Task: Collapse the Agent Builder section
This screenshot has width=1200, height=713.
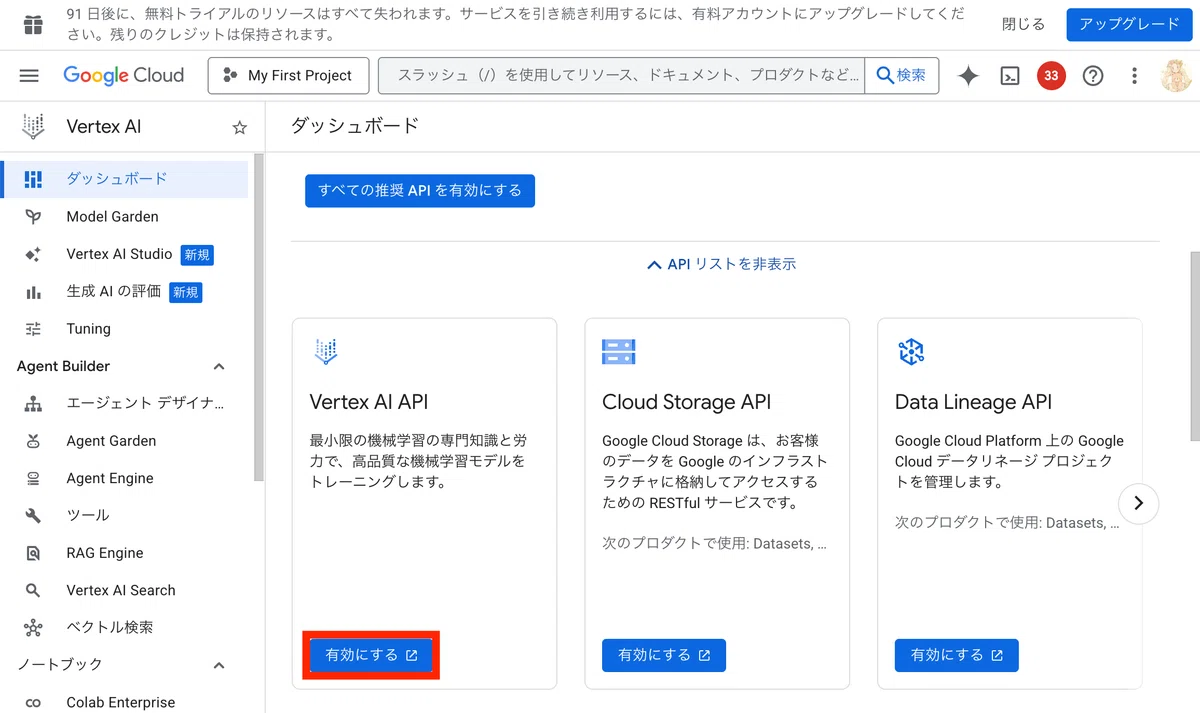Action: 219,367
